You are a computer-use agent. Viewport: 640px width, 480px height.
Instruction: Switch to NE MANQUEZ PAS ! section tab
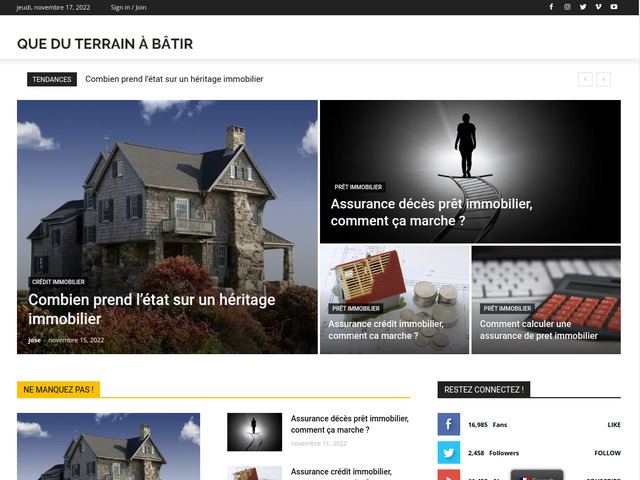click(58, 389)
